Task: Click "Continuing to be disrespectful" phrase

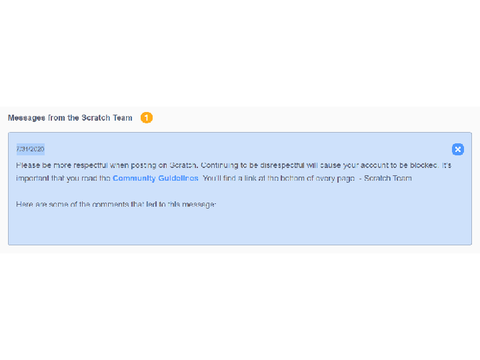Action: click(x=252, y=165)
